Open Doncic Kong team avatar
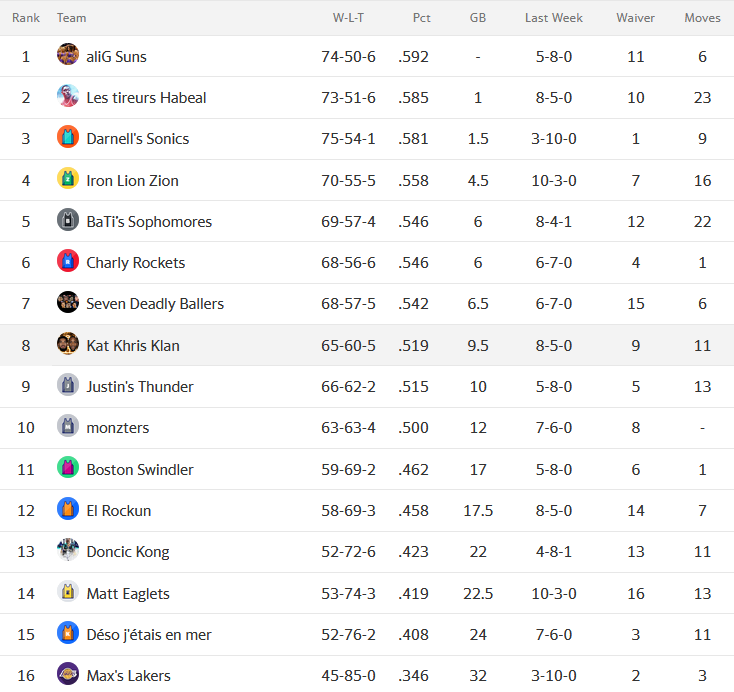The height and width of the screenshot is (692, 734). click(68, 550)
